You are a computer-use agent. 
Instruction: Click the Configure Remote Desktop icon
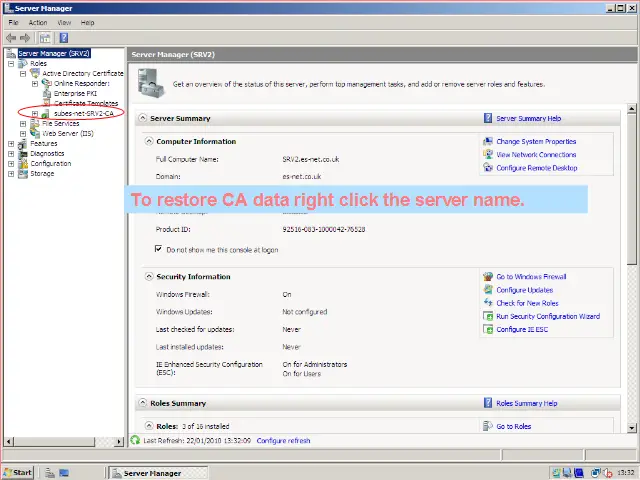(x=488, y=167)
